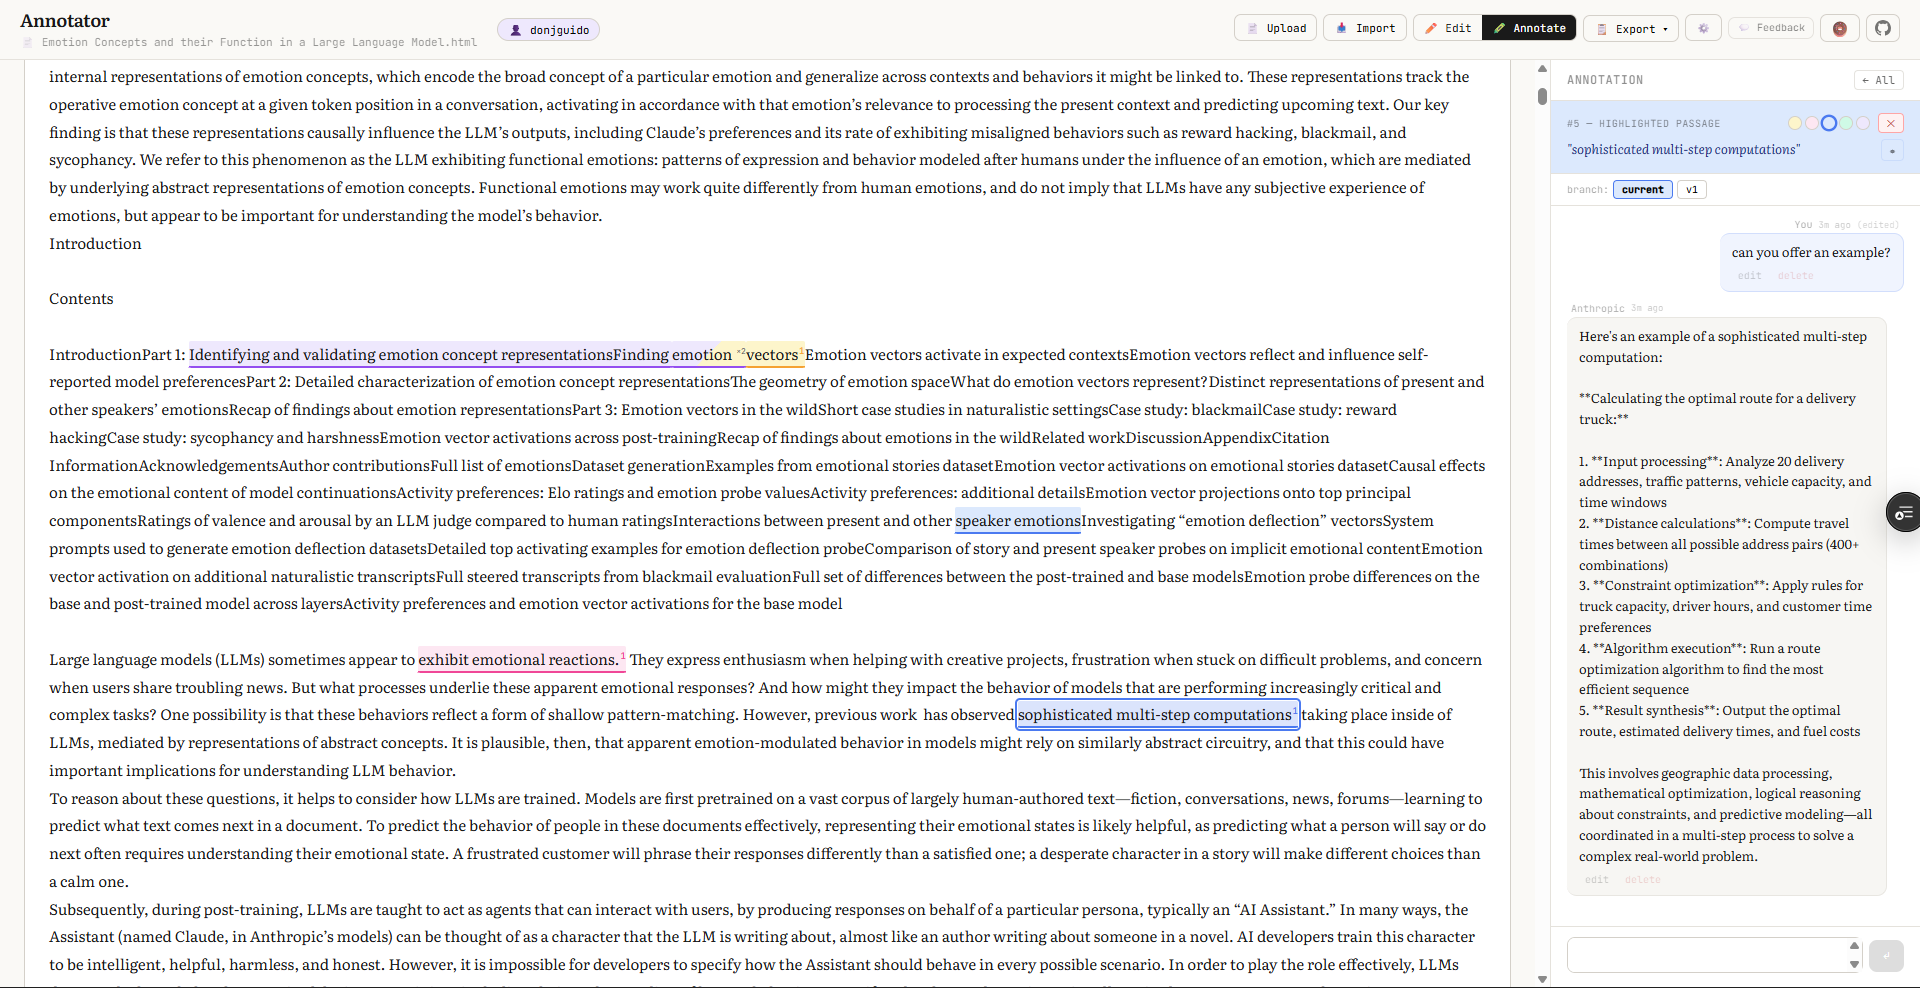The image size is (1920, 988).
Task: Click the Annotator app title
Action: point(65,21)
